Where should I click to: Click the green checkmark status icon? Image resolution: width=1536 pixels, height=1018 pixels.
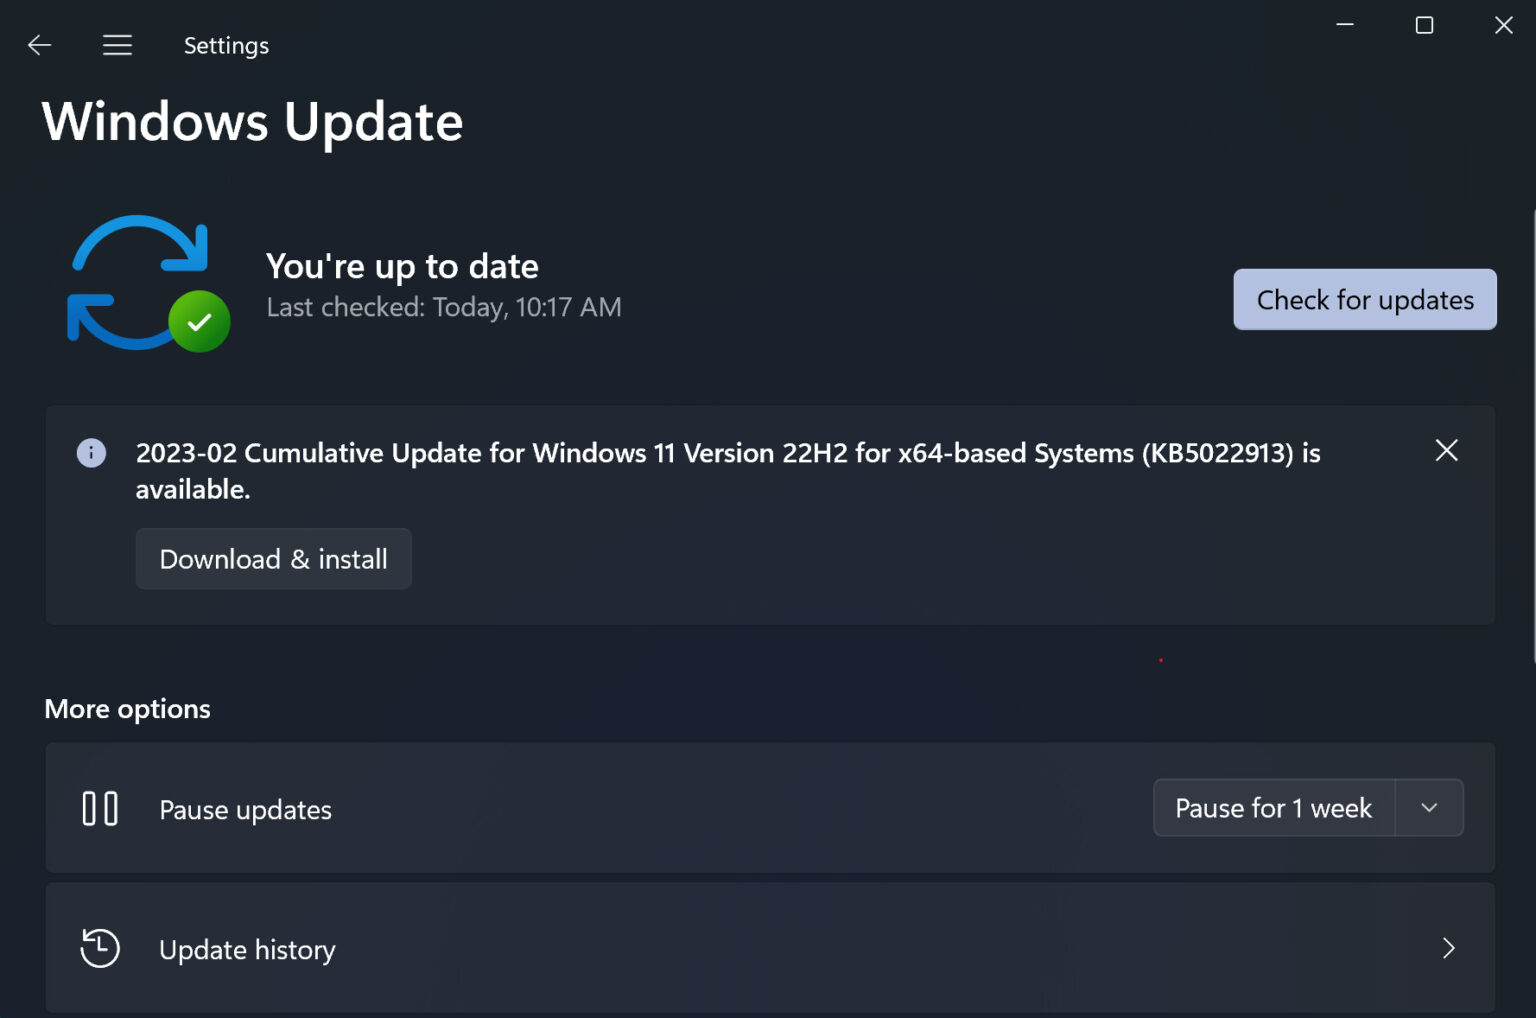199,321
